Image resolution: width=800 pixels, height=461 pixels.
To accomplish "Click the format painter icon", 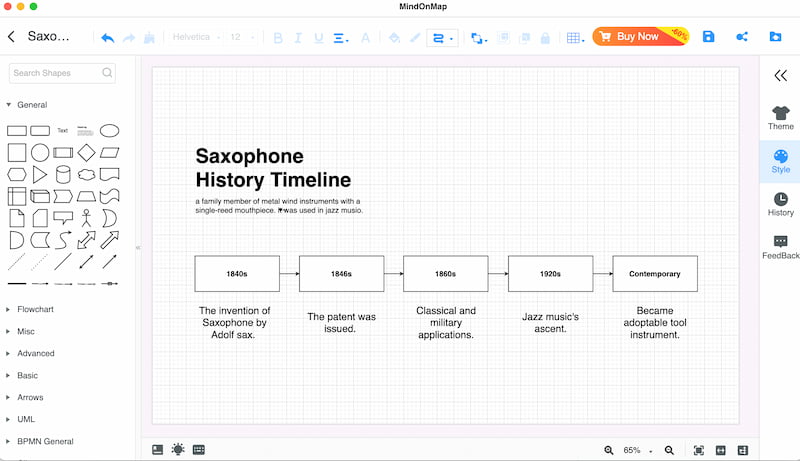I will (149, 38).
